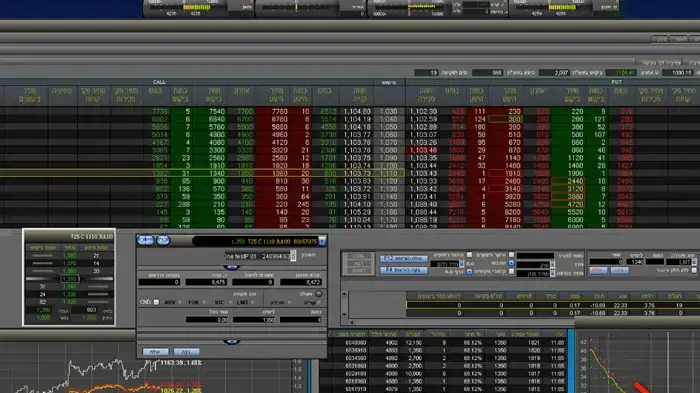Click call bid quantity 288 in option chain
Image resolution: width=700 pixels, height=393 pixels.
183,204
